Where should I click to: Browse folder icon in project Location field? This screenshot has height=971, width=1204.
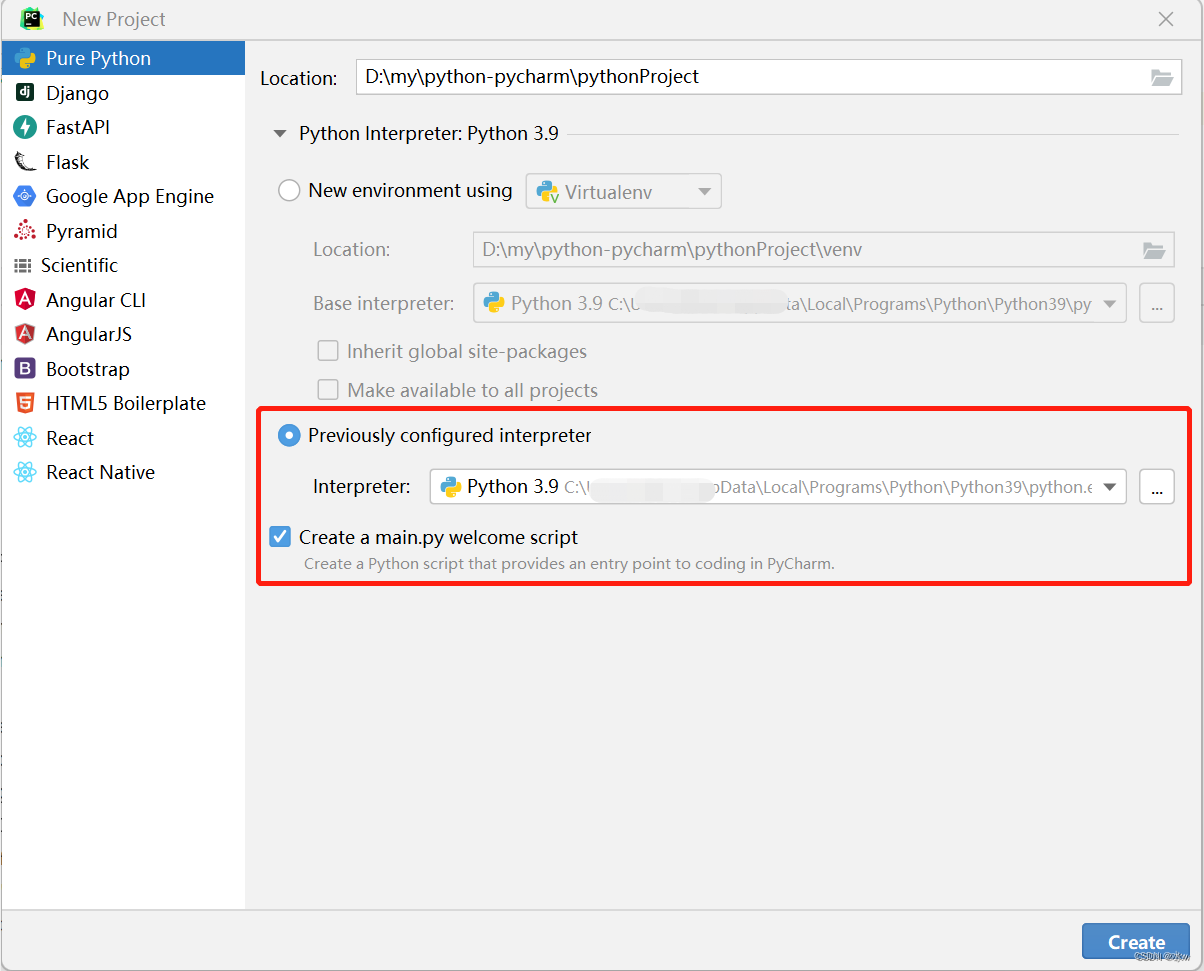point(1161,77)
